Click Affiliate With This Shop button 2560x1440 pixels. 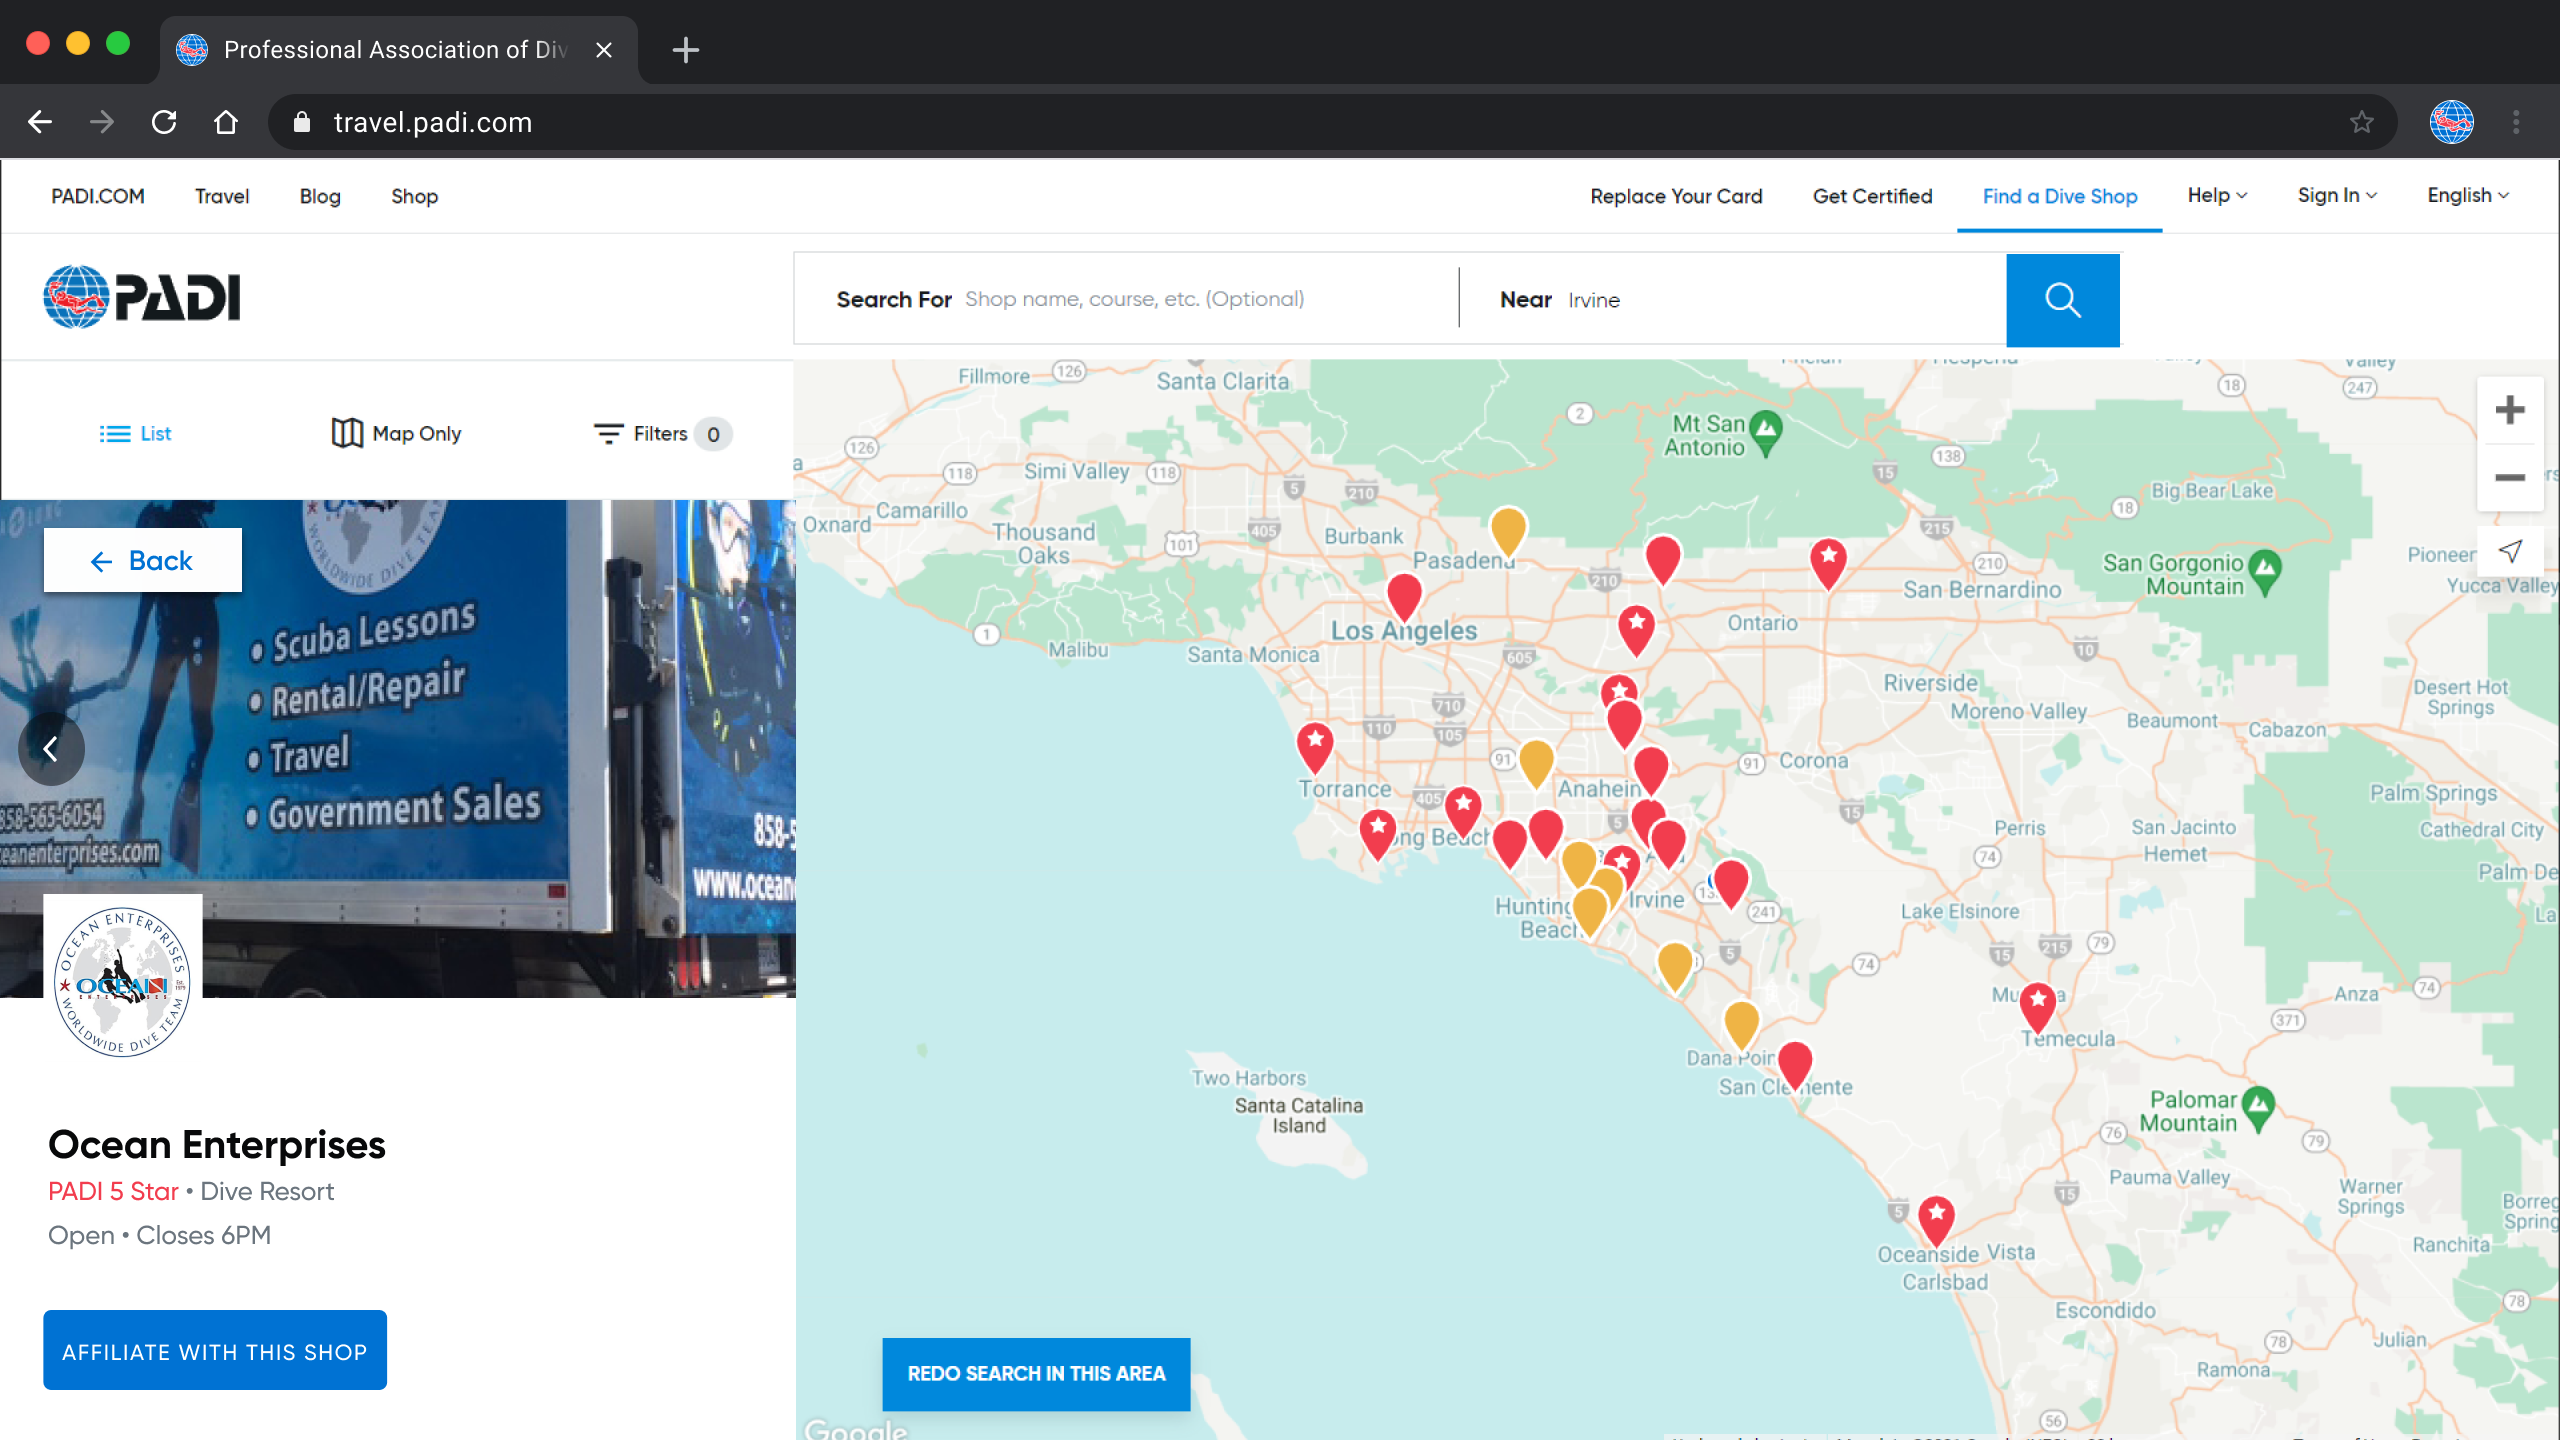(215, 1351)
